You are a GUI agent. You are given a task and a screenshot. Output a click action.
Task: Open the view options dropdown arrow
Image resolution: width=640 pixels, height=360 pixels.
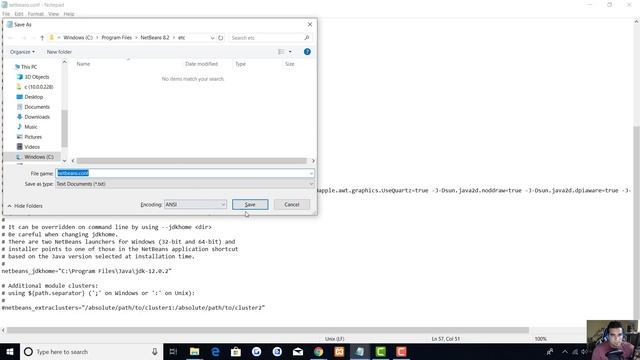point(290,52)
